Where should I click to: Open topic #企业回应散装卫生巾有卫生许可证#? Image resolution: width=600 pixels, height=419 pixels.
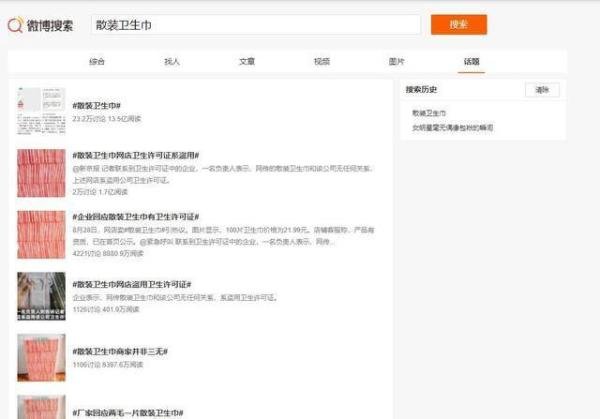pyautogui.click(x=135, y=217)
